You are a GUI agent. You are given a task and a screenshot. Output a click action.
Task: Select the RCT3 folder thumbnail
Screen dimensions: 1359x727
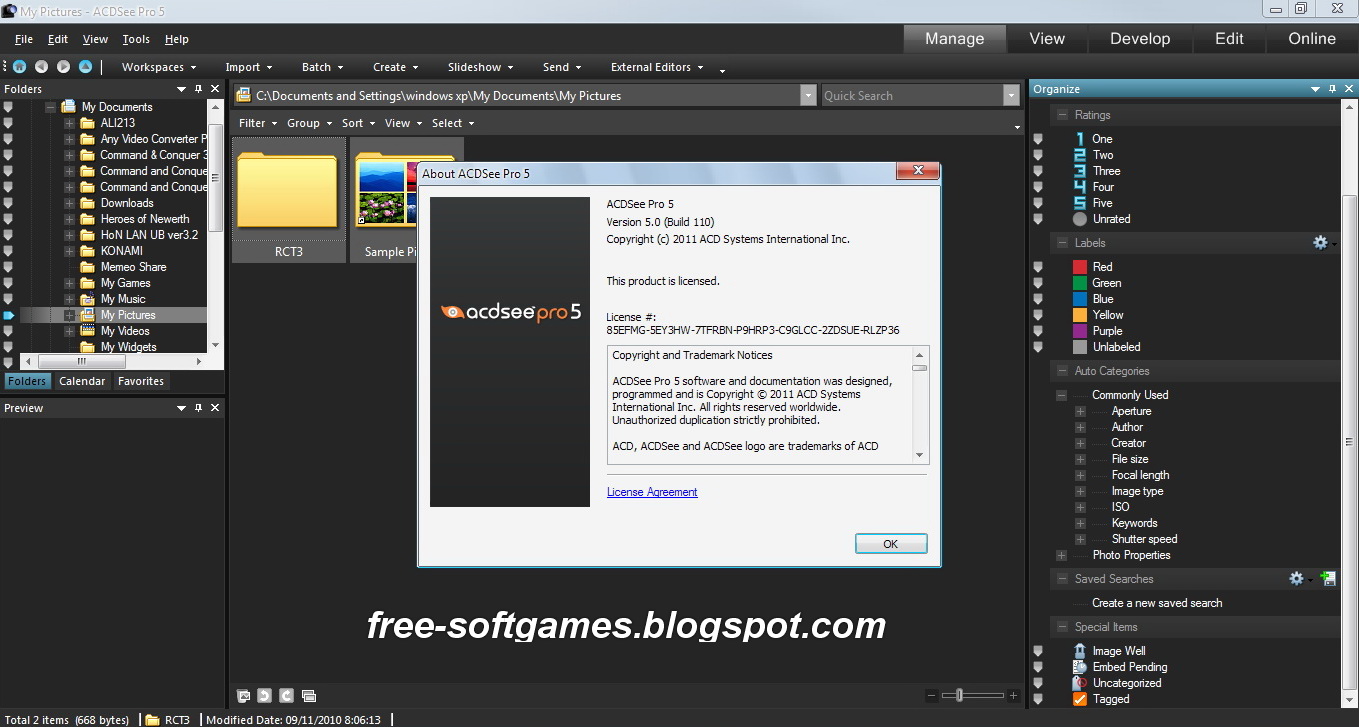289,200
